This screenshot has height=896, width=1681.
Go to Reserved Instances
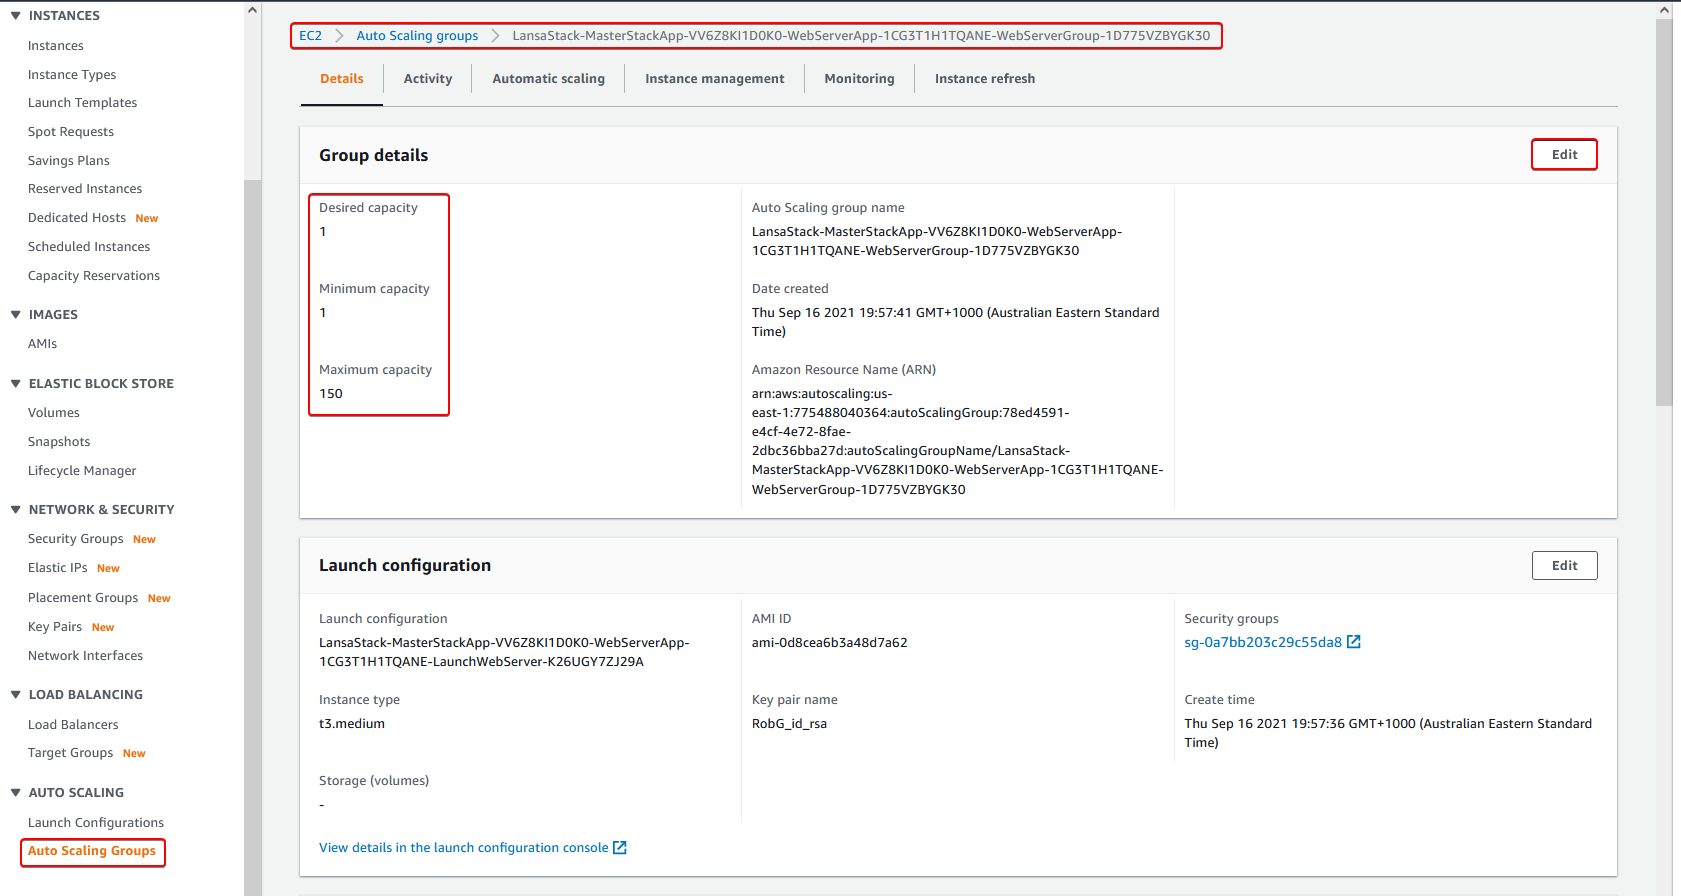[x=85, y=189]
